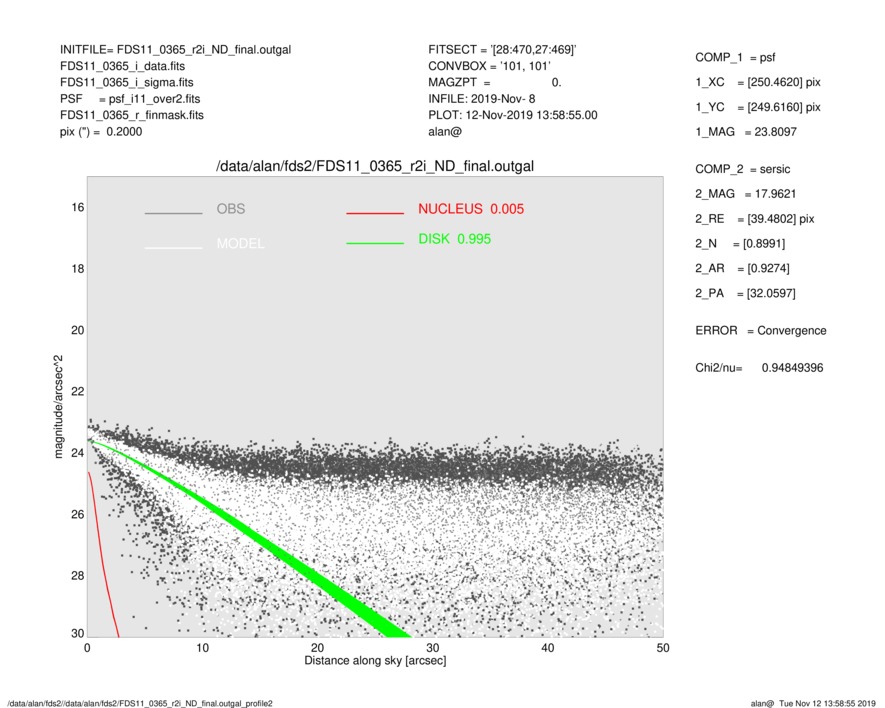Click the plot title /data/alan/fds2/FDS11_0365_r2i_ND_final.outgal
The image size is (885, 708).
click(375, 167)
